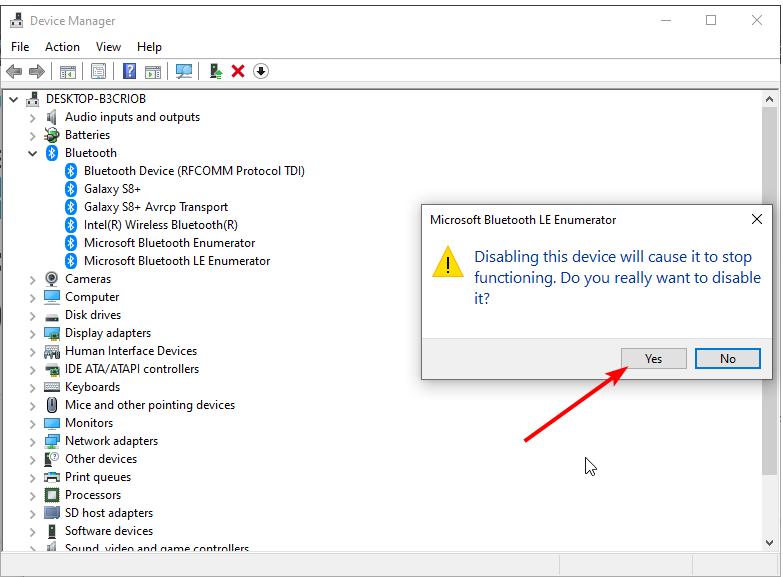This screenshot has height=577, width=783.
Task: Confirm disabling with the Yes button
Action: (x=654, y=359)
